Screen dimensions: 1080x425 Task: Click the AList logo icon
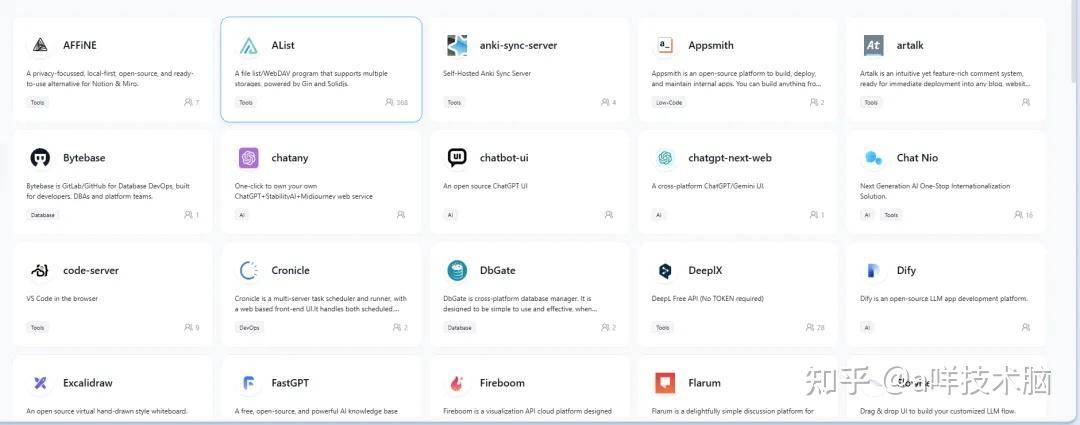[x=249, y=45]
